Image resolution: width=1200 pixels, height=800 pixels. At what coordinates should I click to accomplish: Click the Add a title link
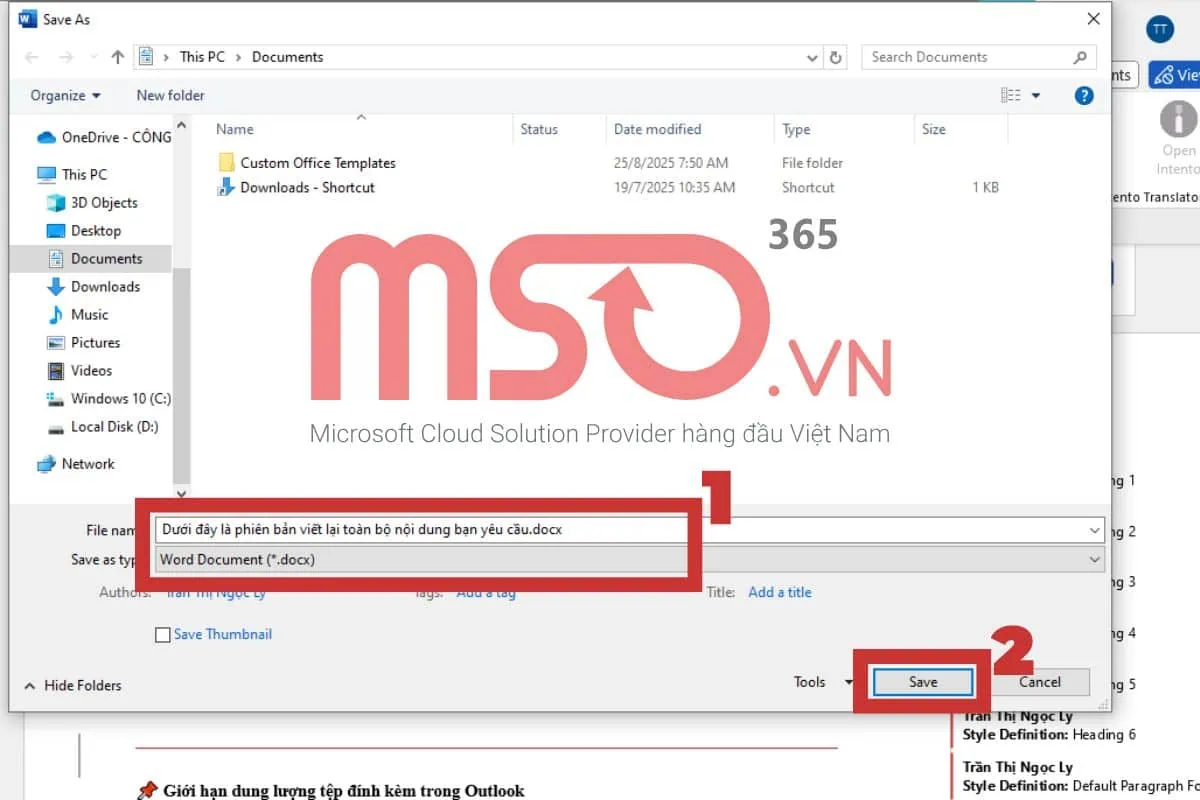click(779, 592)
